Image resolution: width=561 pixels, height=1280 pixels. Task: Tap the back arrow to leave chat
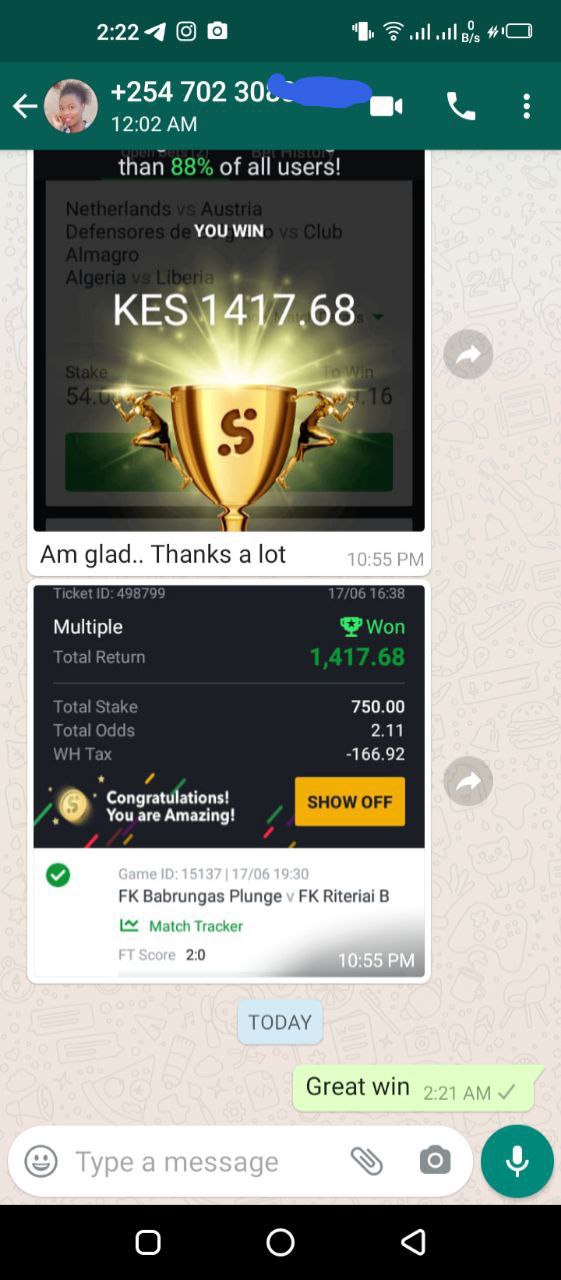[x=24, y=106]
